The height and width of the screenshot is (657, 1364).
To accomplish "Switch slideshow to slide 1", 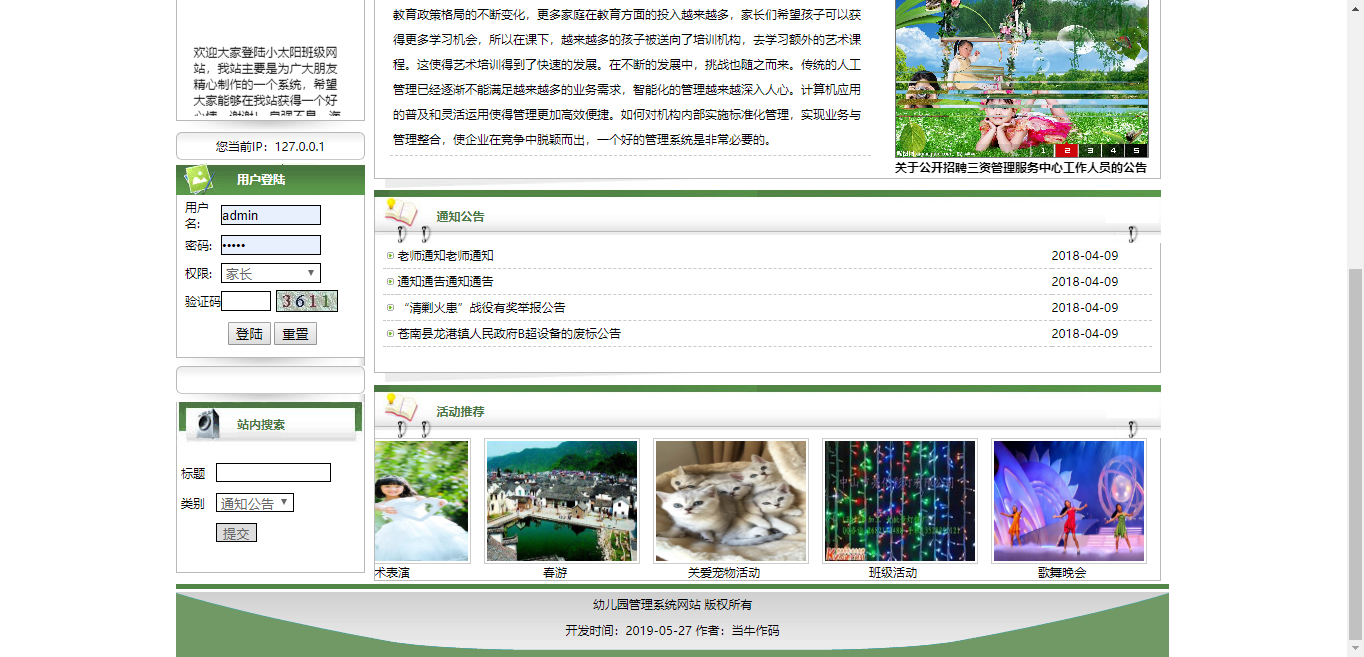I will tap(1042, 151).
